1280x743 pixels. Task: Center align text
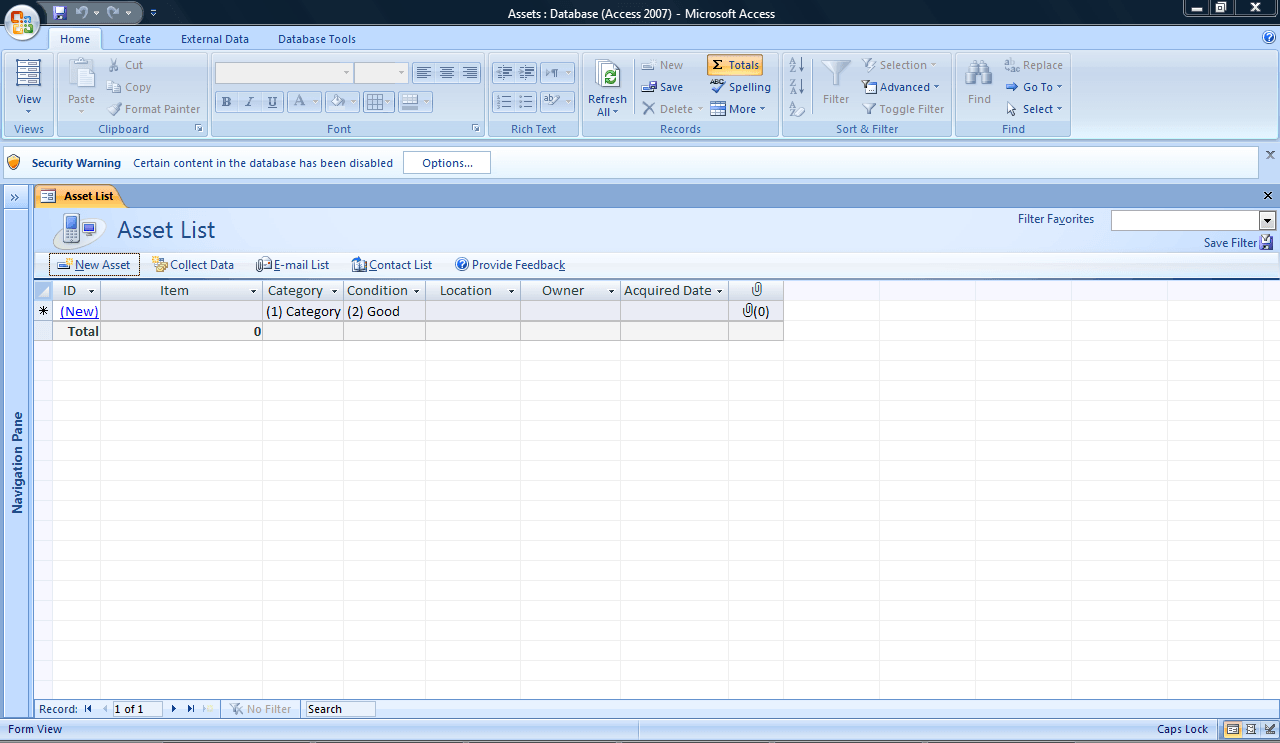pos(447,73)
